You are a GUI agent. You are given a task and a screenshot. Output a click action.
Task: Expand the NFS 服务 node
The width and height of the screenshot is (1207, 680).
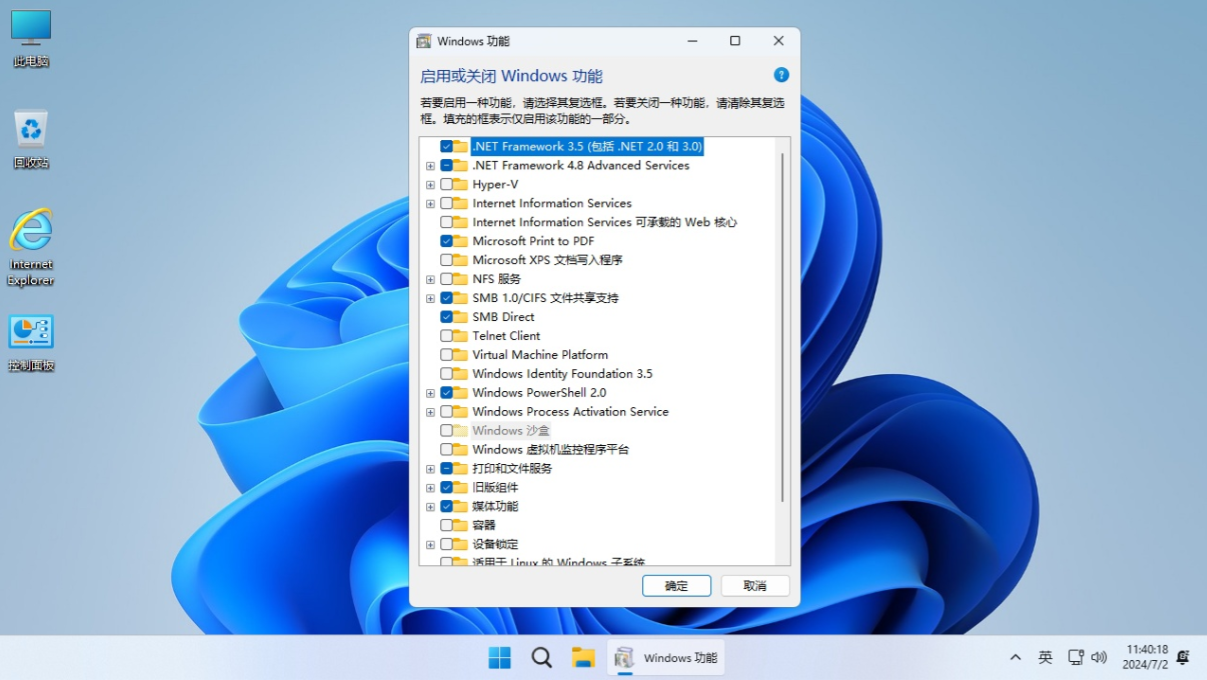click(430, 279)
